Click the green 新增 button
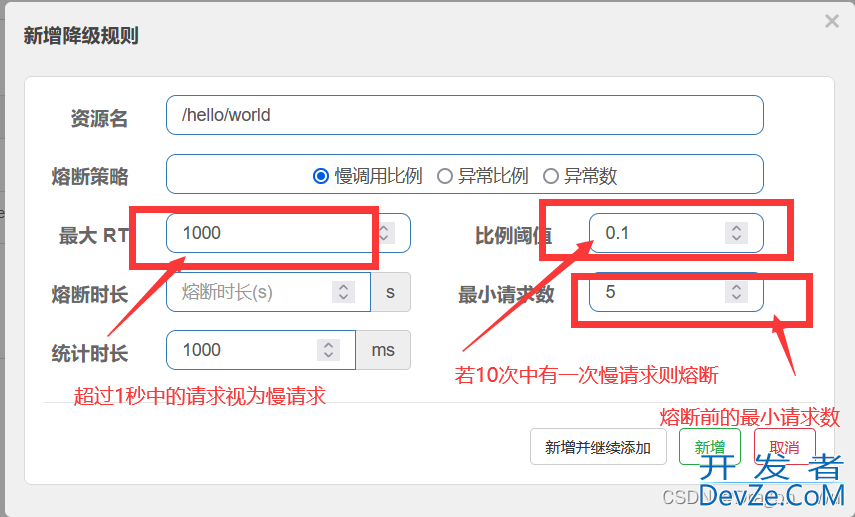 tap(709, 447)
